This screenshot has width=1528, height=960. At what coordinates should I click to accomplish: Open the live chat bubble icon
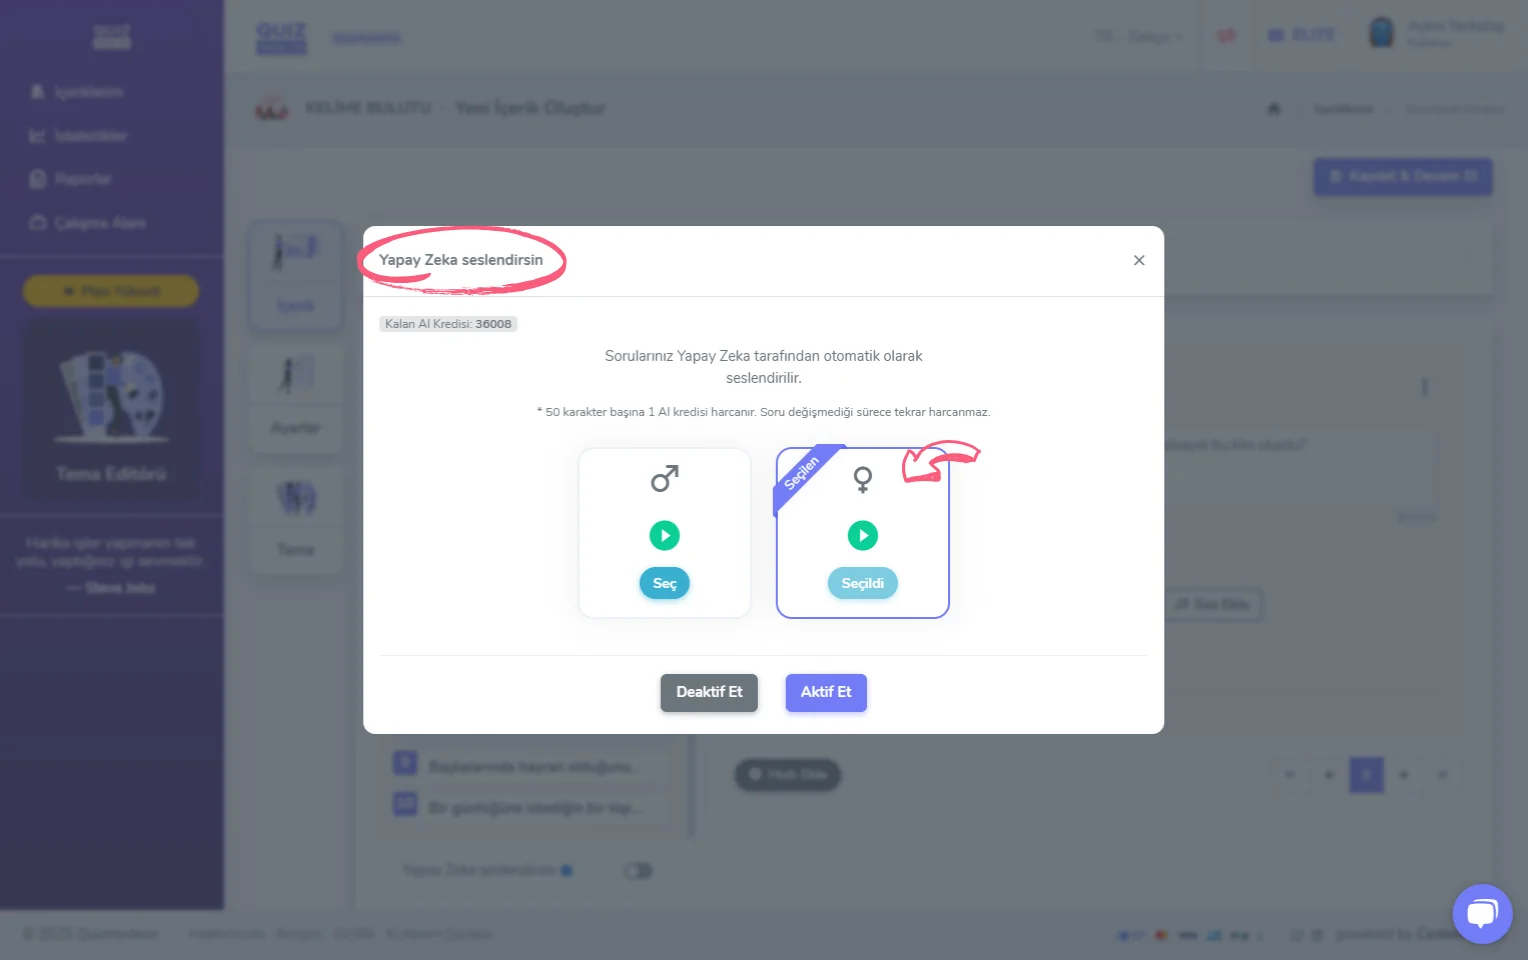click(1482, 914)
